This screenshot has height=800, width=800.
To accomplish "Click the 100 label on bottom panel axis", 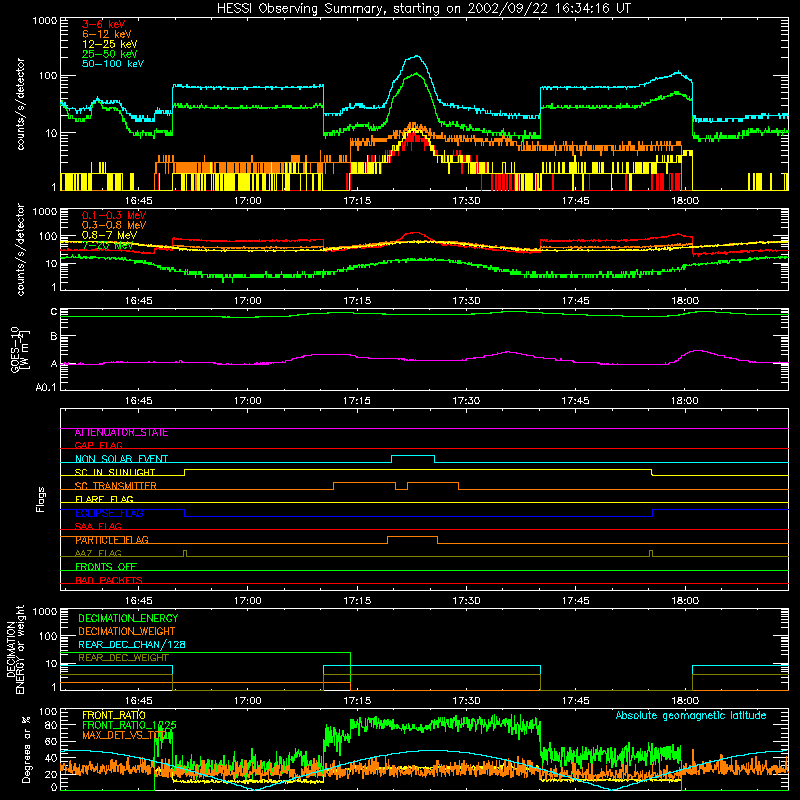I will pyautogui.click(x=48, y=711).
